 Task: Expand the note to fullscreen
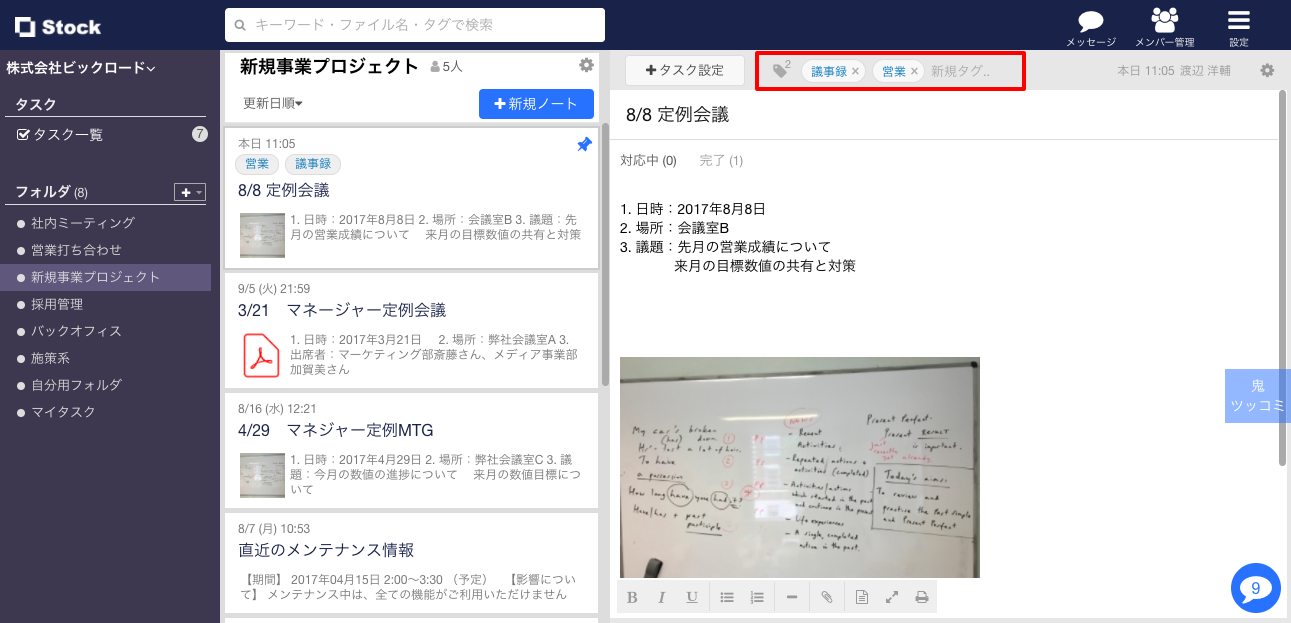891,596
